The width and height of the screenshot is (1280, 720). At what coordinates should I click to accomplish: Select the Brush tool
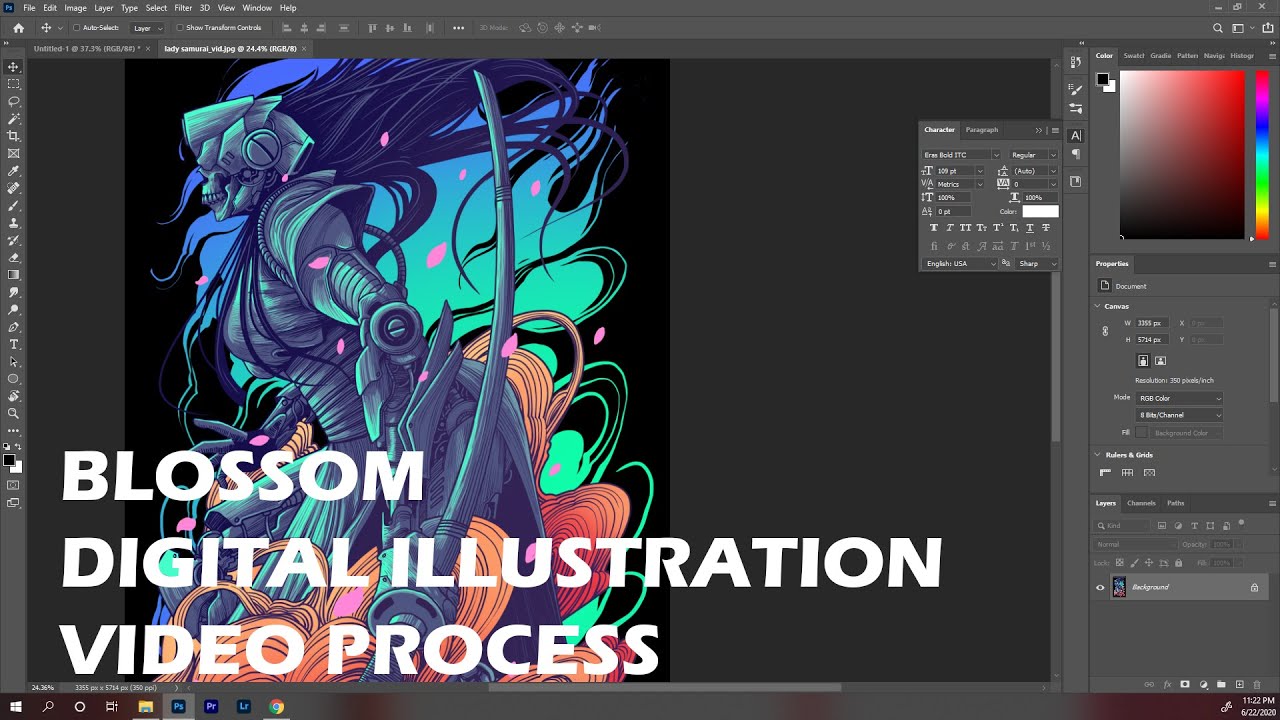point(13,206)
